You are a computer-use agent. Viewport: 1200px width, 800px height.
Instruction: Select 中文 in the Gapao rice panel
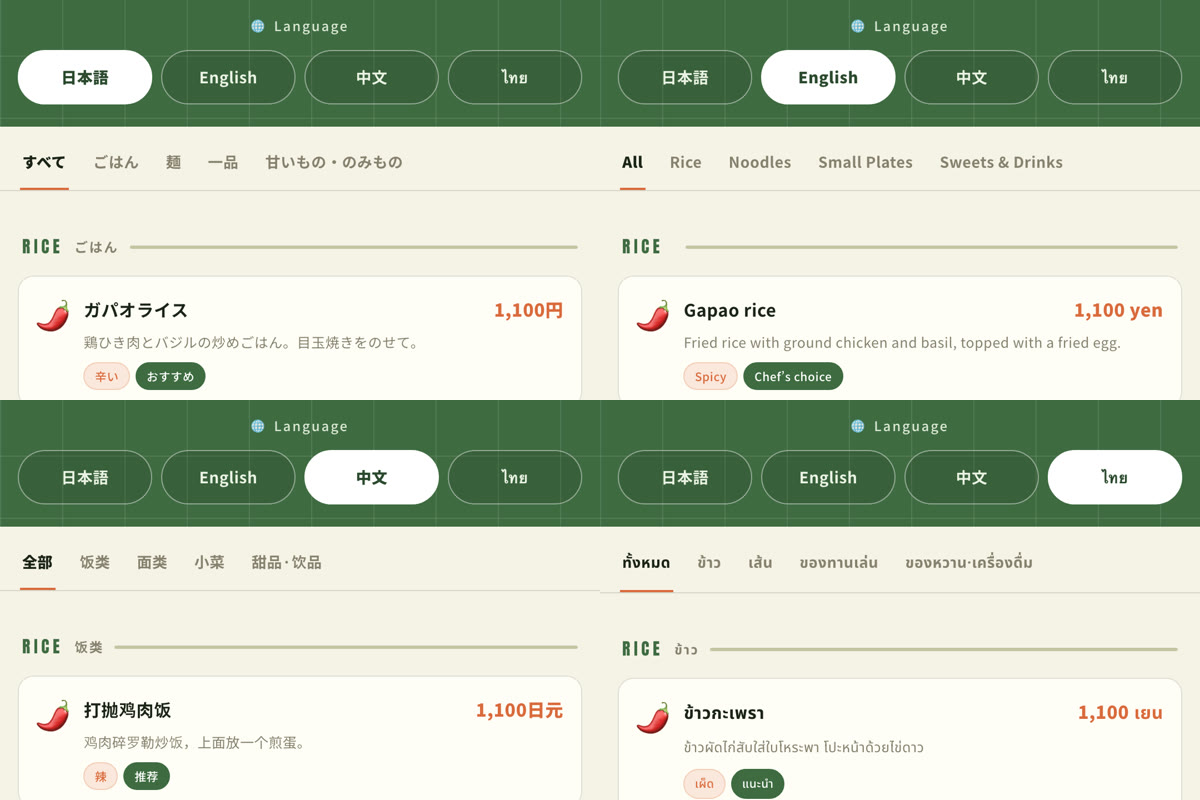[x=971, y=77]
